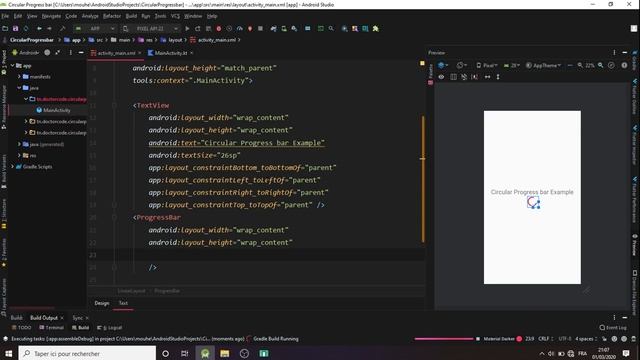Click the Project panel options dots icon

(70, 53)
